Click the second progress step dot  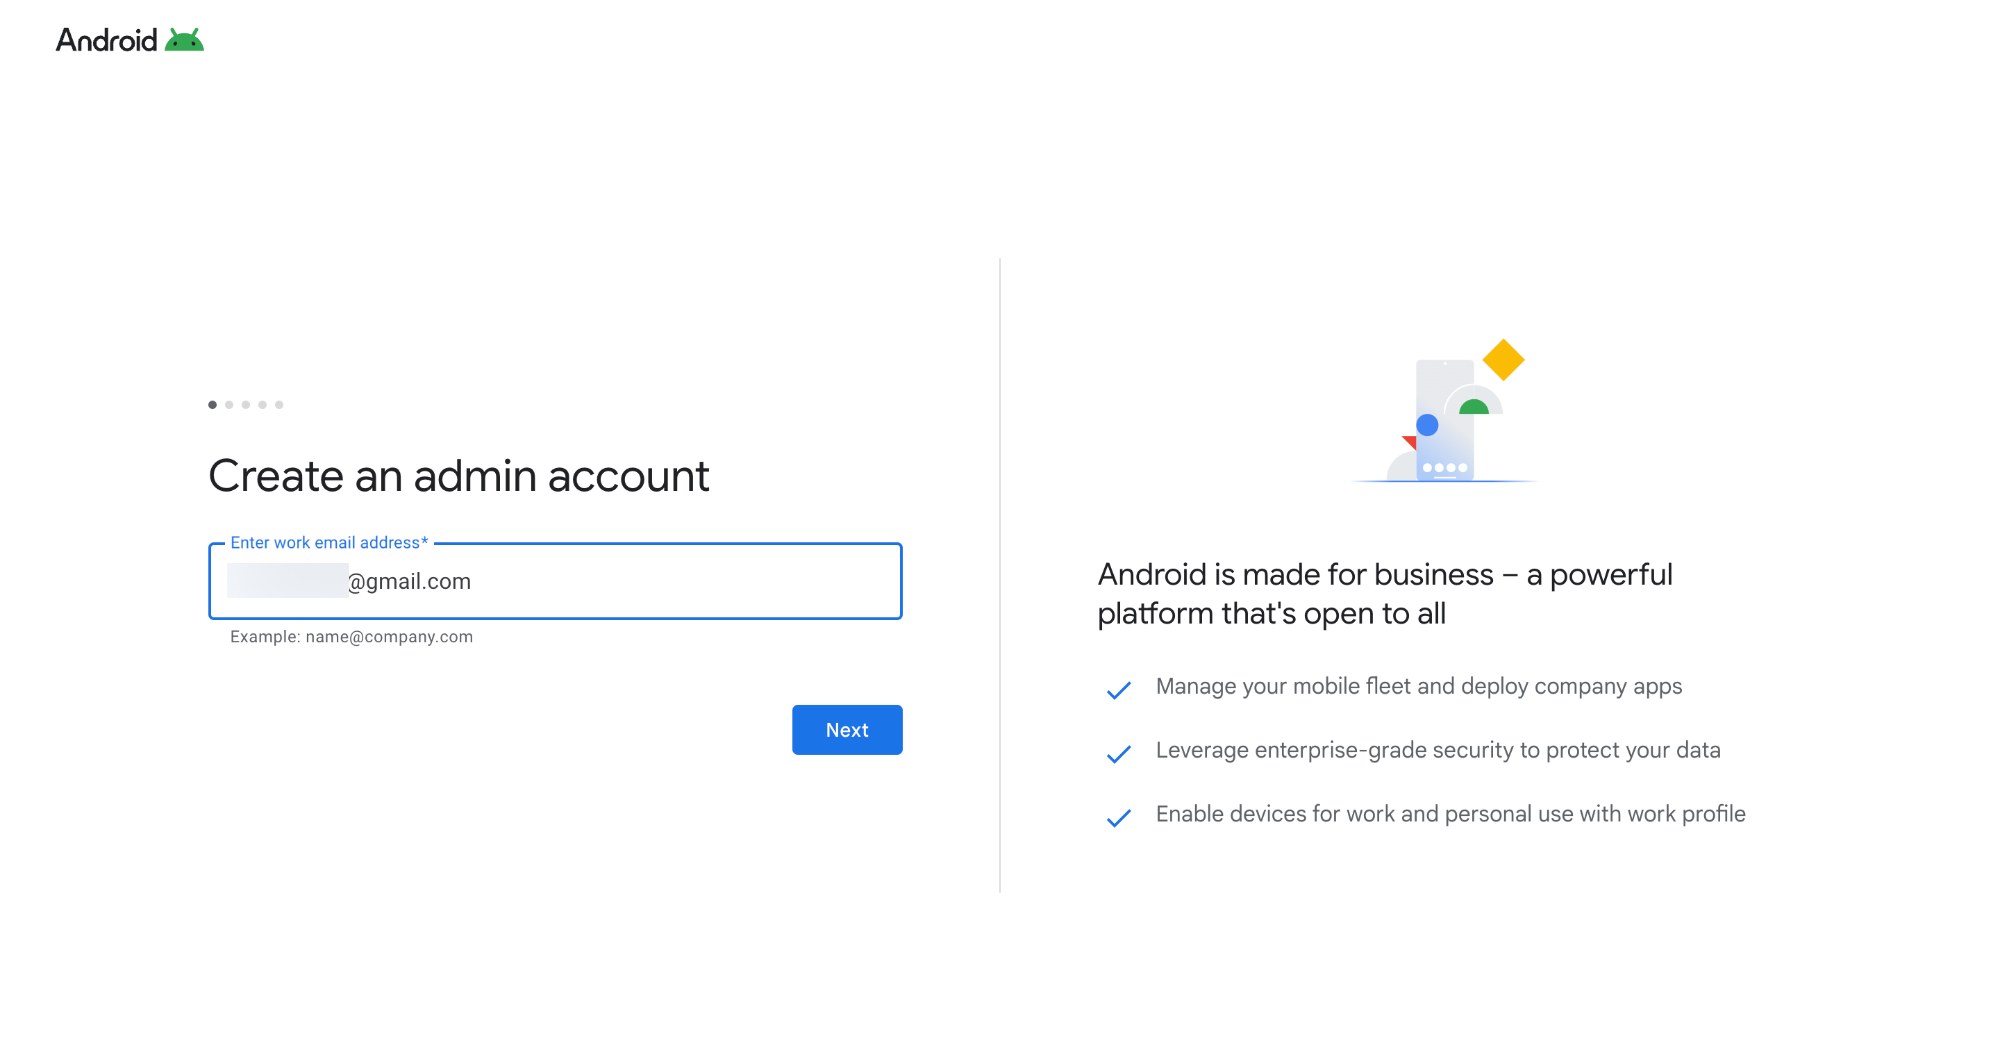(x=229, y=405)
